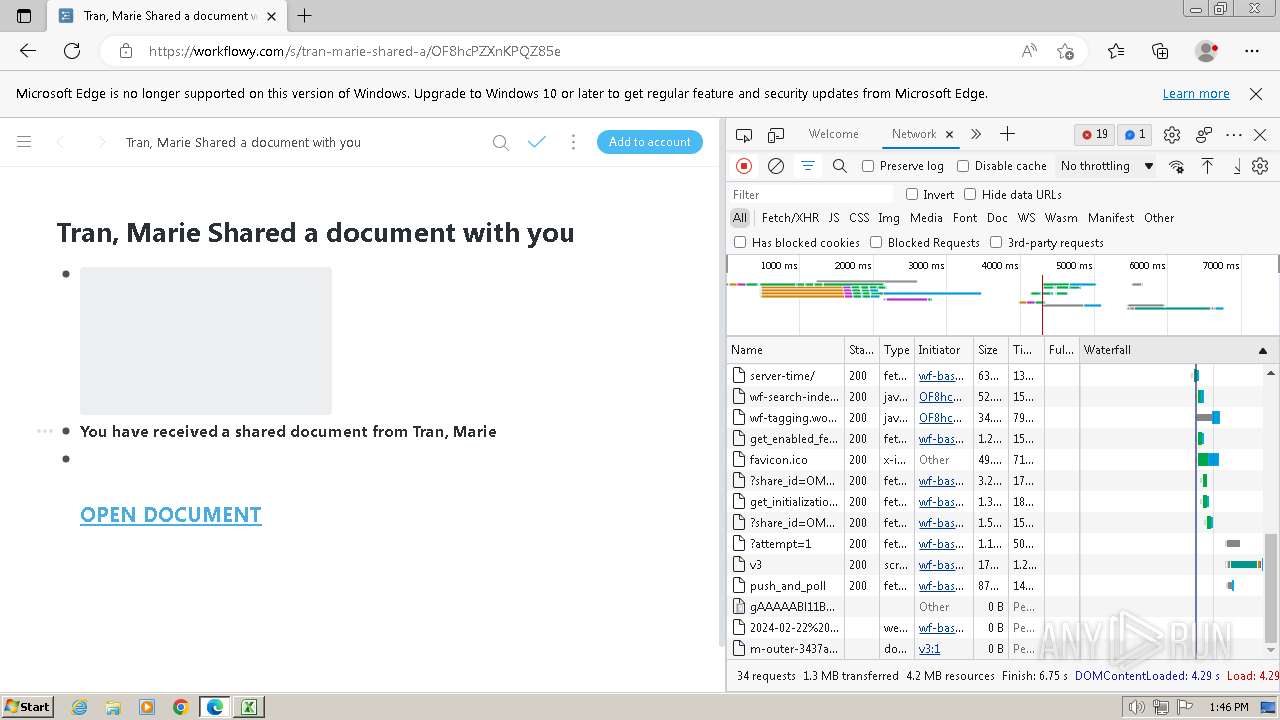Switch to the Welcome DevTools tab
This screenshot has width=1280, height=720.
833,134
